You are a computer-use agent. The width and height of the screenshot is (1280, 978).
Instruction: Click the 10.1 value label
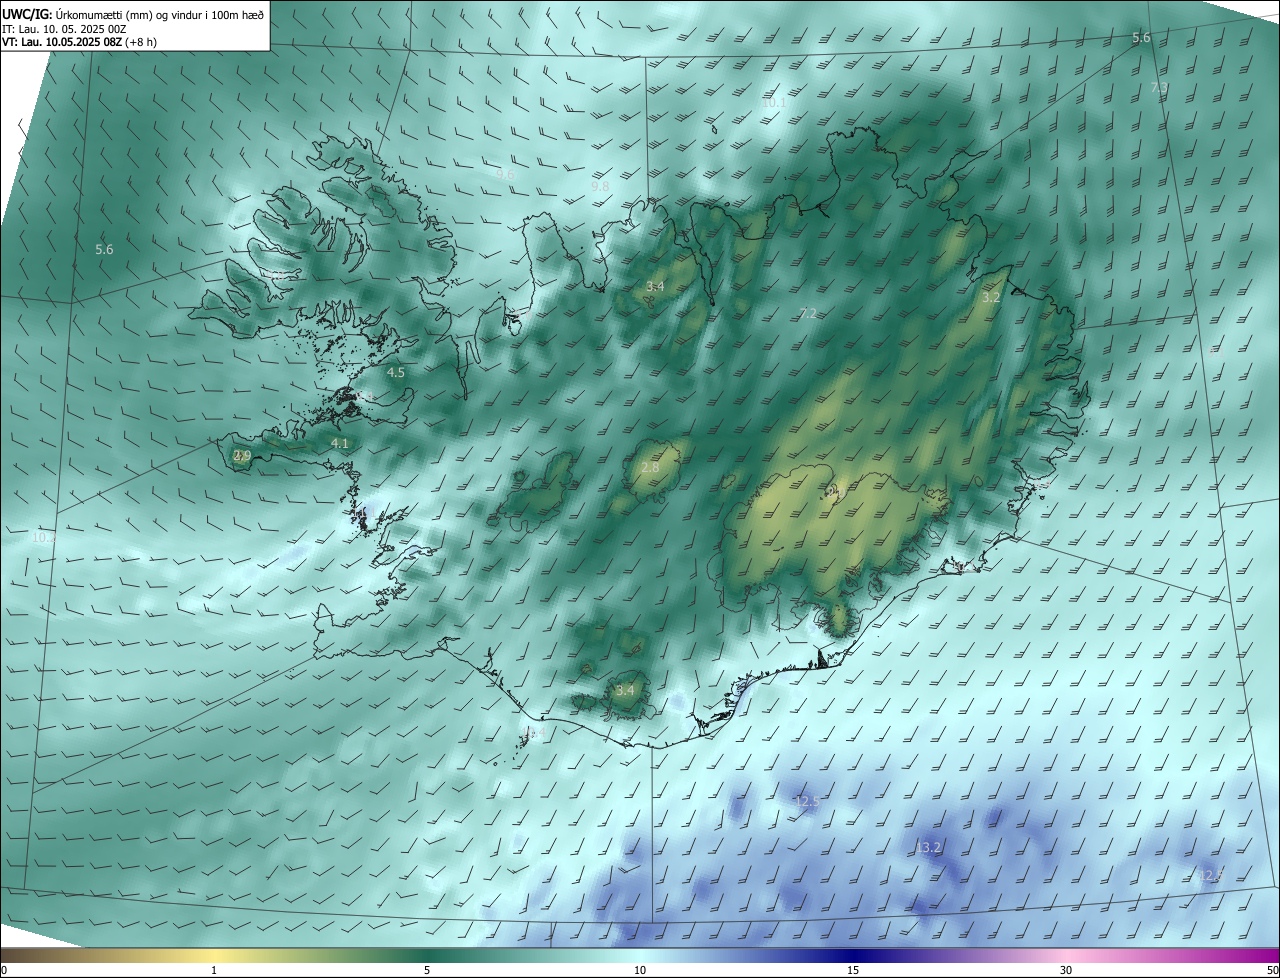tap(774, 103)
